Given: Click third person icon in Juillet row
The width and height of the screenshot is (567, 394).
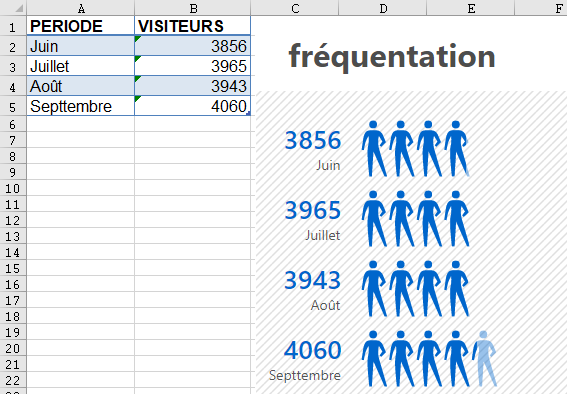Looking at the screenshot, I should pos(429,219).
